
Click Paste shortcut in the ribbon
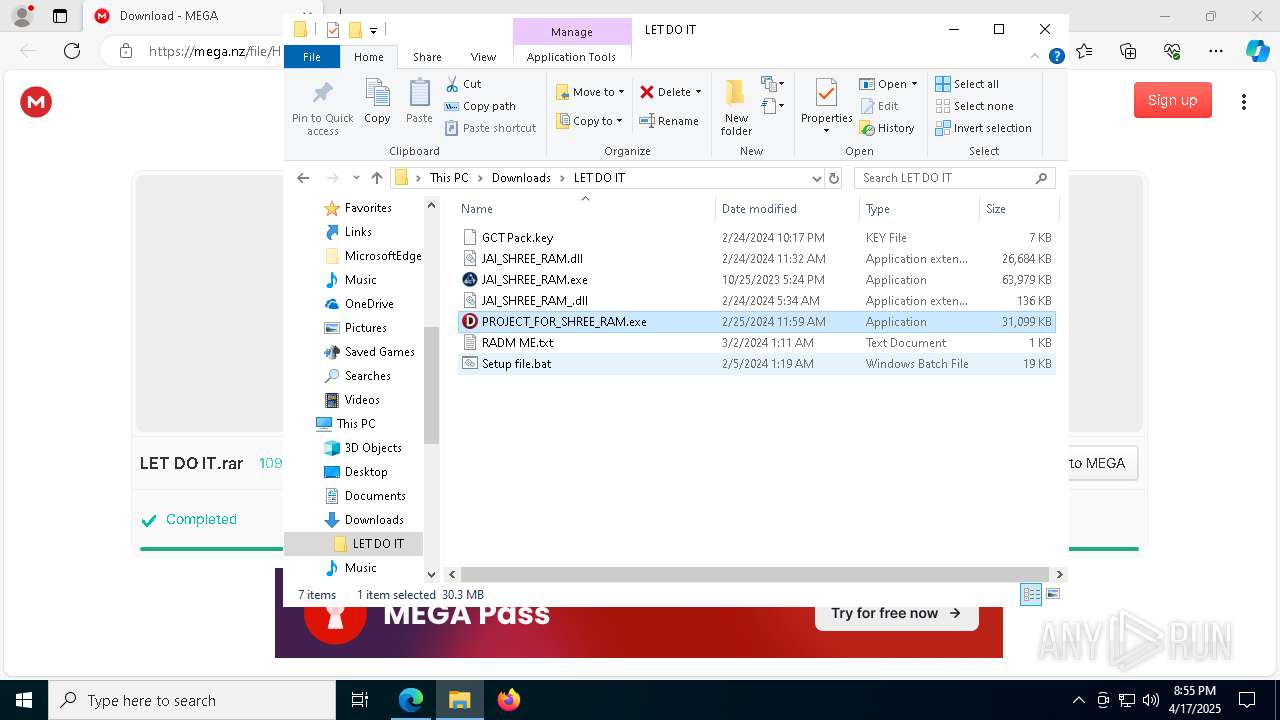tap(490, 128)
